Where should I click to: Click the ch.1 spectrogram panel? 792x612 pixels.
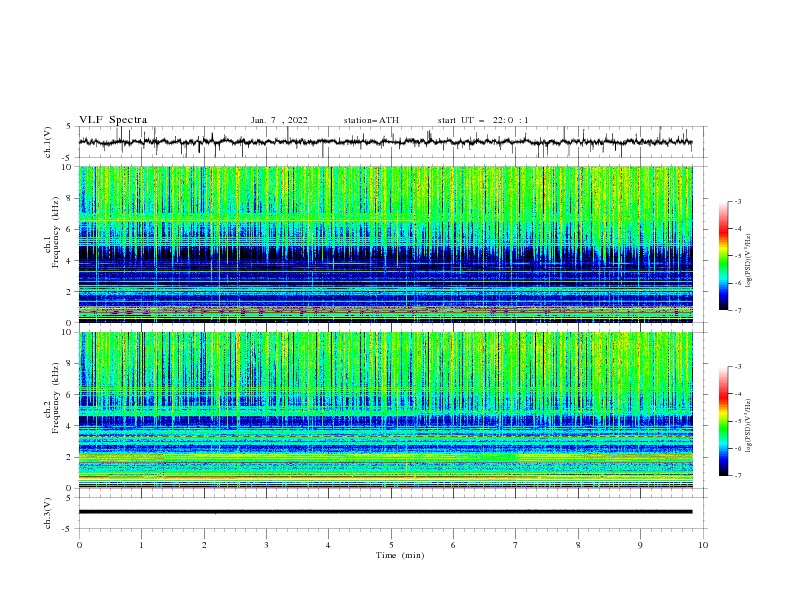point(385,244)
